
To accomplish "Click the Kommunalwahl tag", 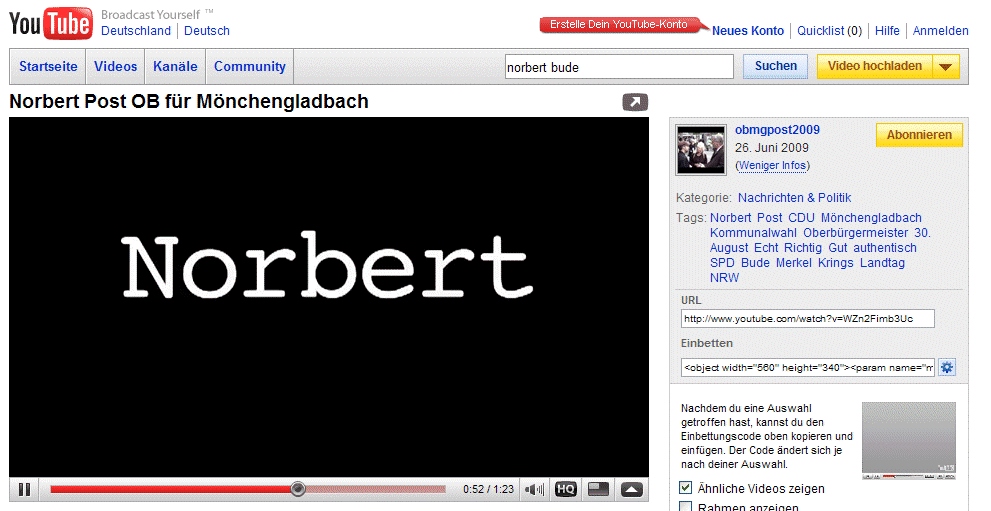I will 753,233.
